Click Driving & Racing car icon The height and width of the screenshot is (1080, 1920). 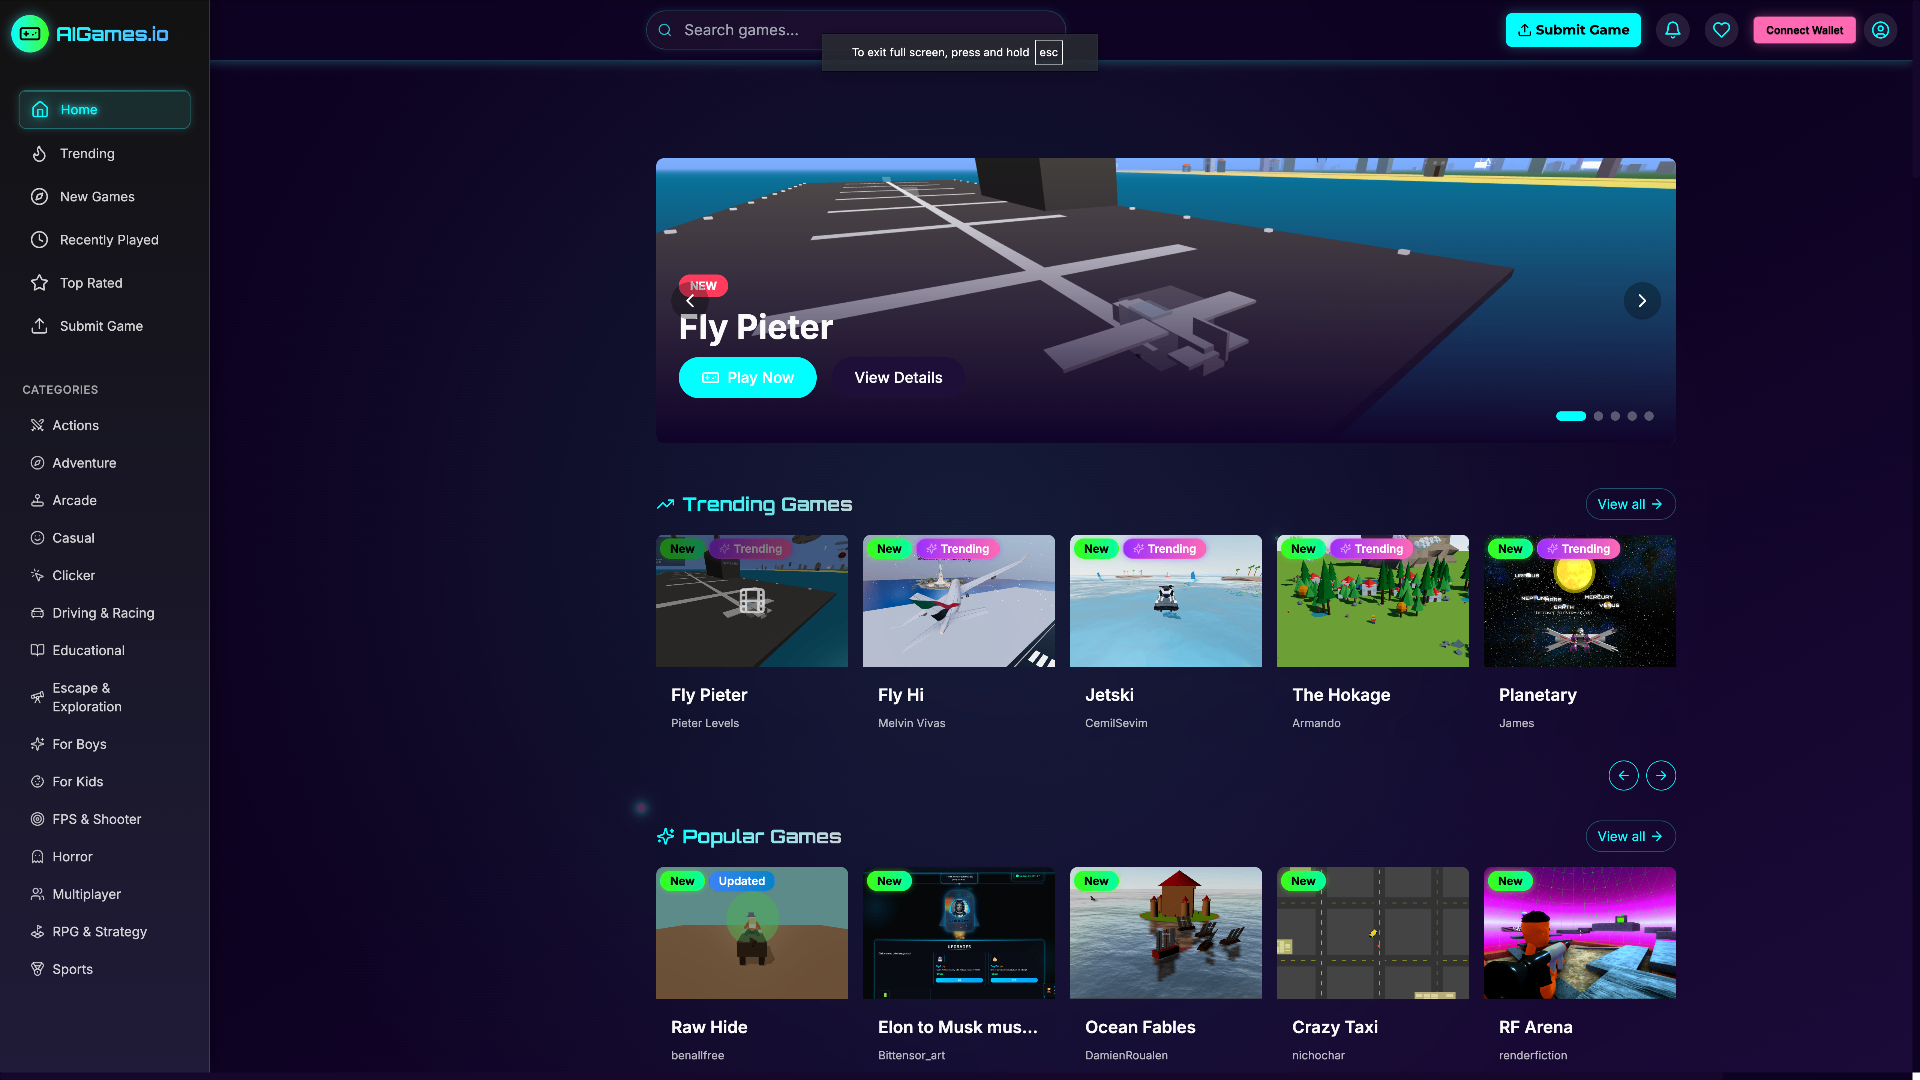click(37, 612)
